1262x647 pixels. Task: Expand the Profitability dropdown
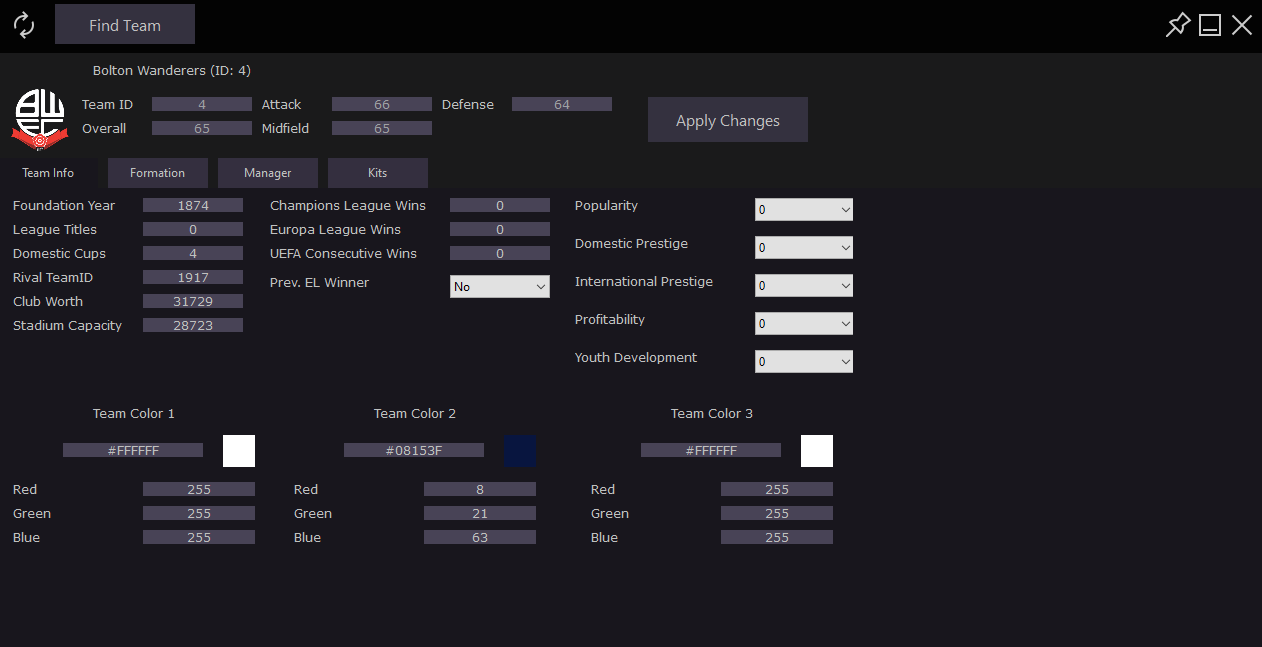(804, 324)
